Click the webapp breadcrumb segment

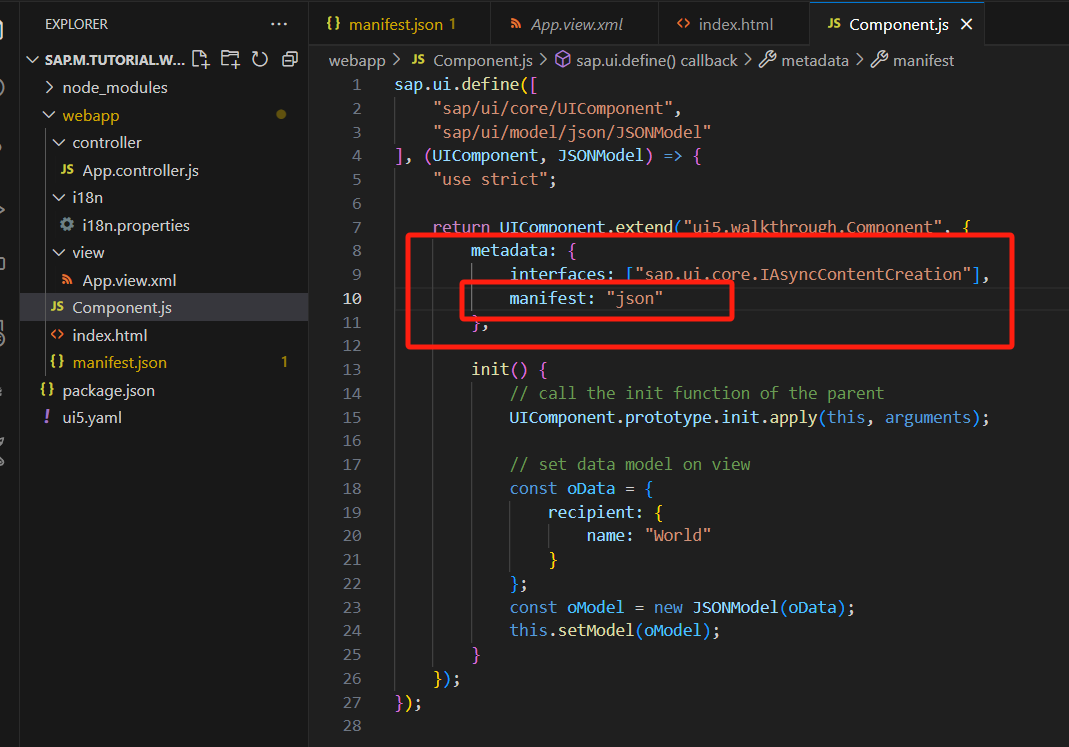click(x=356, y=60)
